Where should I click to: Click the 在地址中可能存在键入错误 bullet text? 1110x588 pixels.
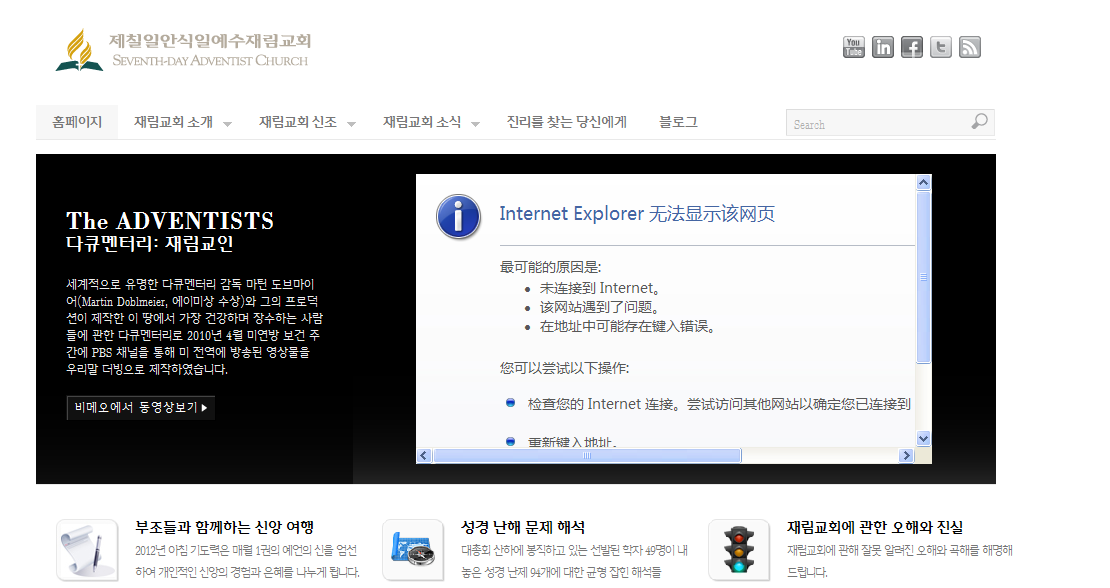(629, 326)
